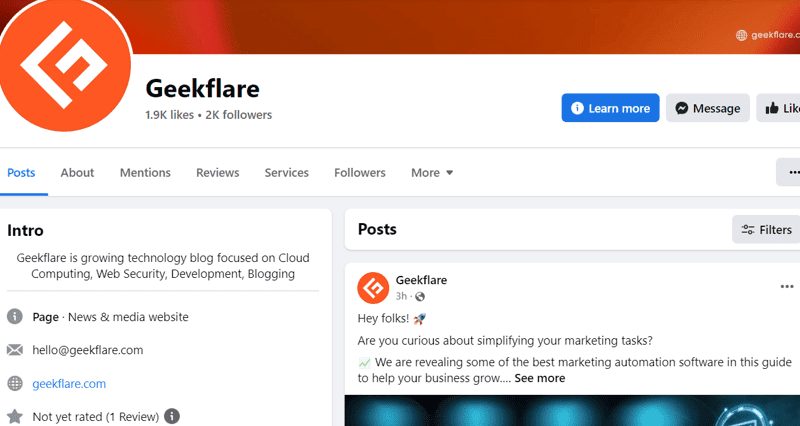The height and width of the screenshot is (426, 800).
Task: Open the Reviews tab
Action: point(217,172)
